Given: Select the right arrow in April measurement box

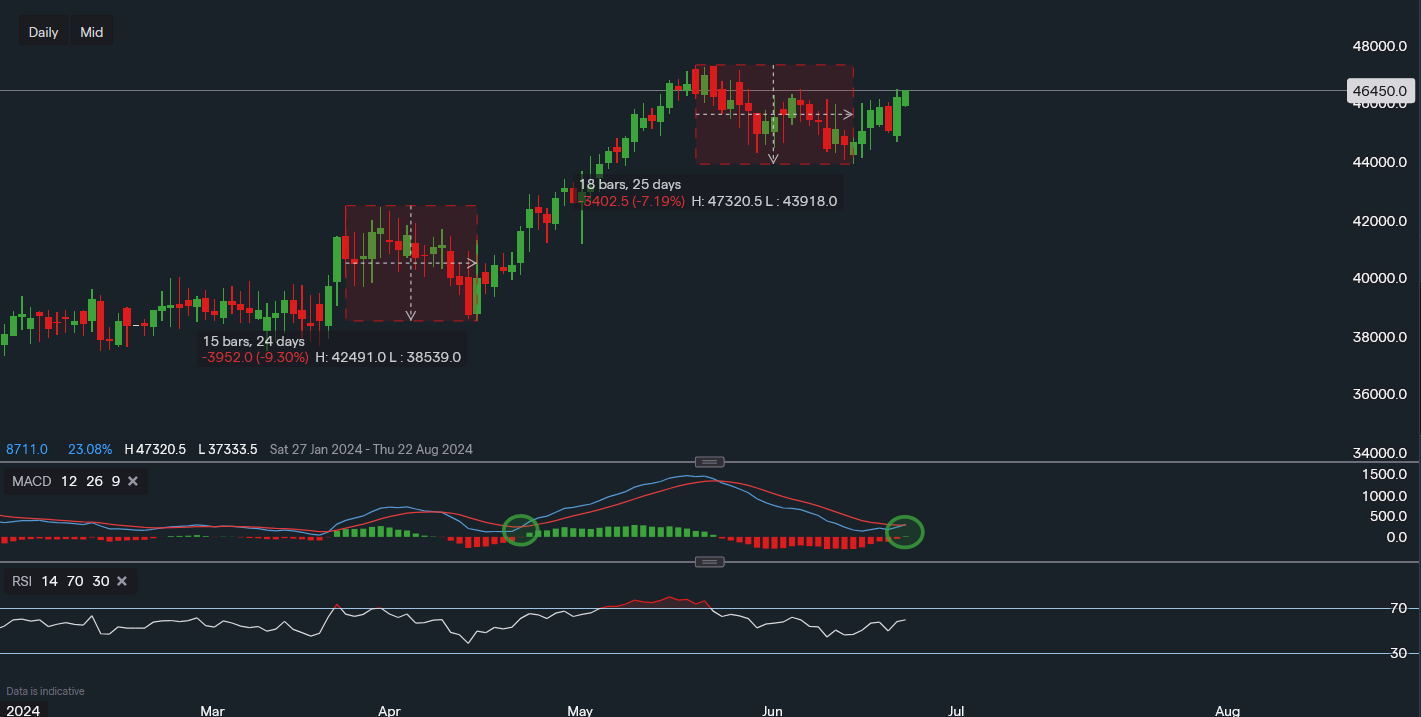Looking at the screenshot, I should coord(471,264).
